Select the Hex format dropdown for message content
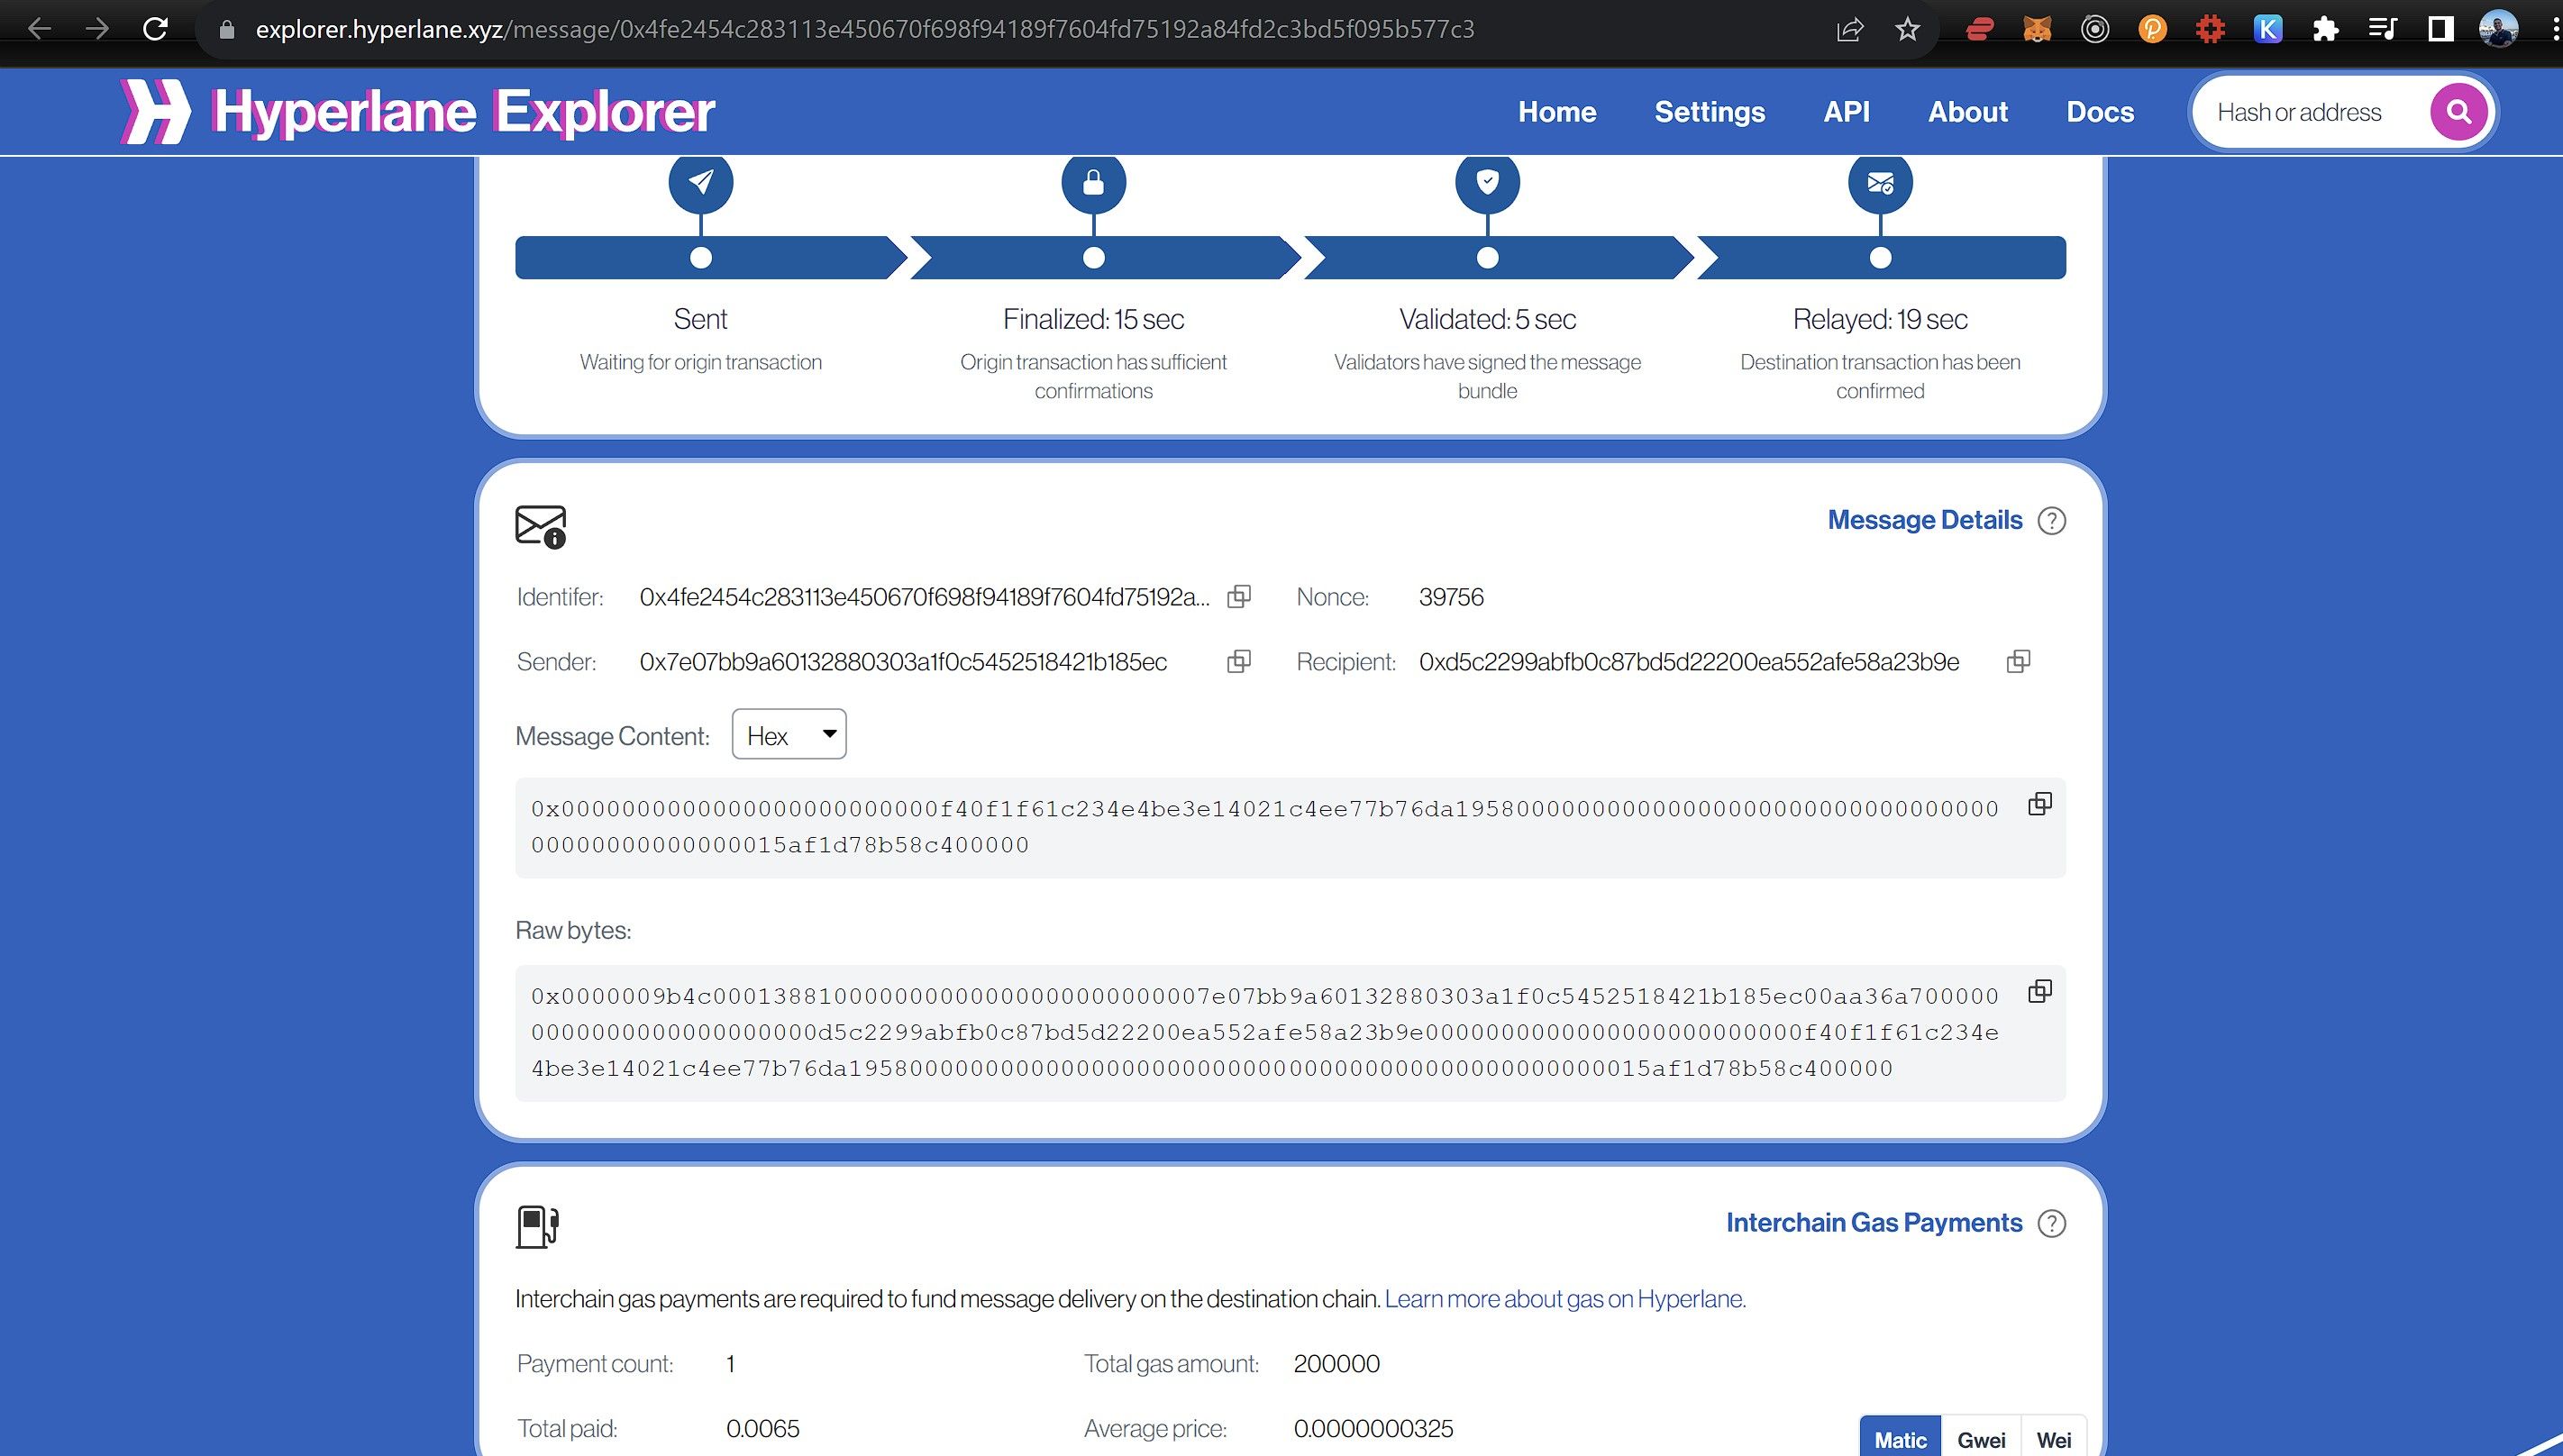Image resolution: width=2563 pixels, height=1456 pixels. click(789, 736)
